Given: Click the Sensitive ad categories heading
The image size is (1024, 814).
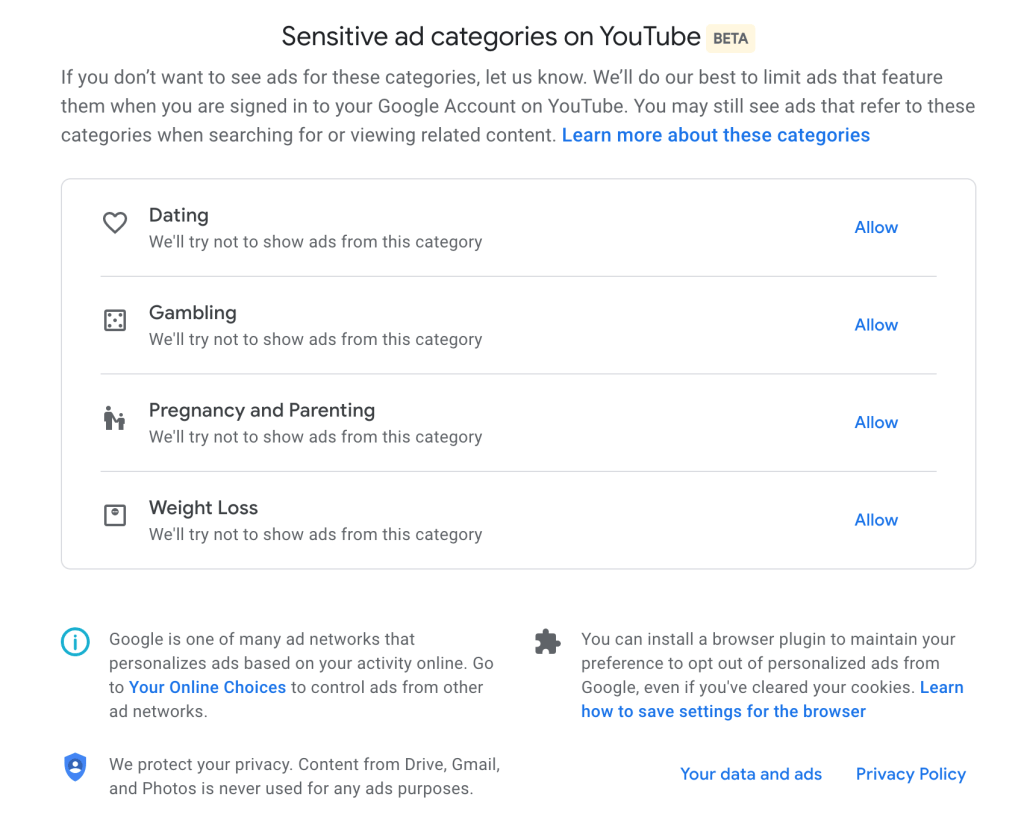Looking at the screenshot, I should pos(491,37).
